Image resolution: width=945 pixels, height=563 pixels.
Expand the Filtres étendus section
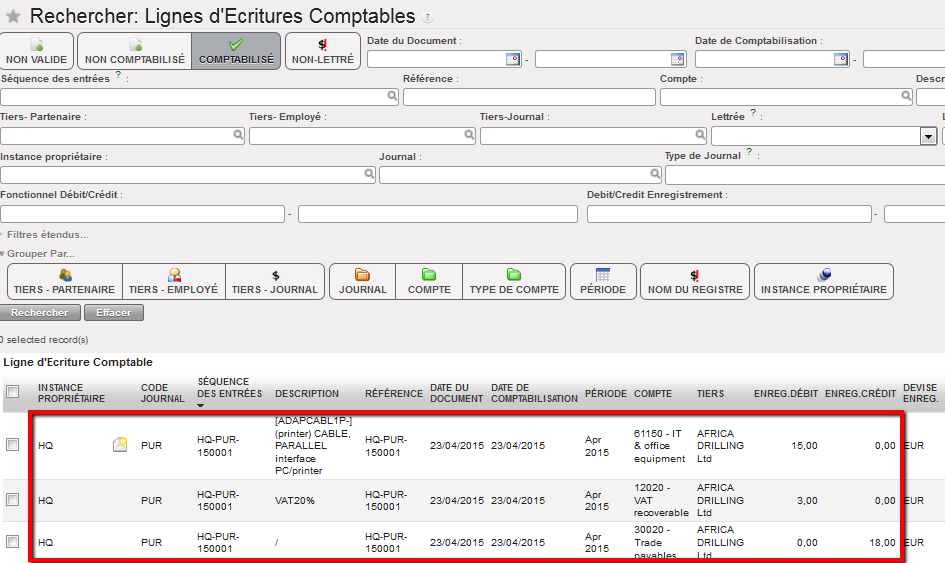point(46,235)
